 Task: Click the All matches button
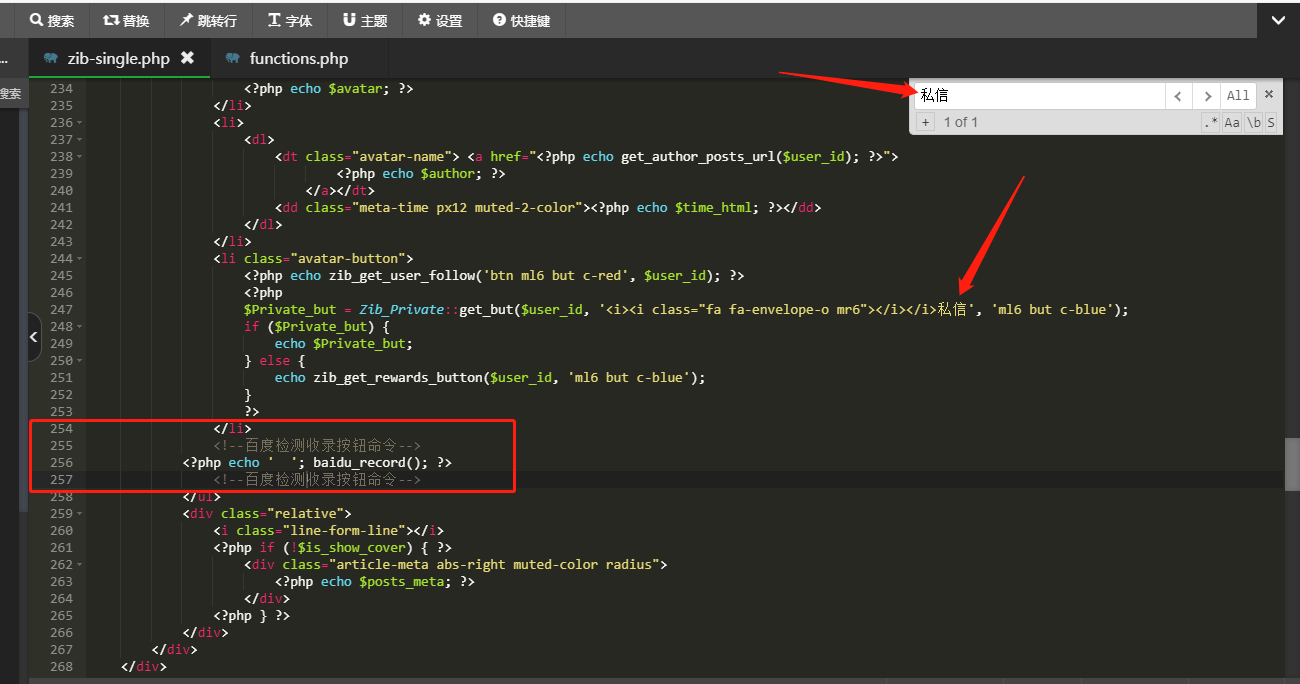pos(1238,95)
